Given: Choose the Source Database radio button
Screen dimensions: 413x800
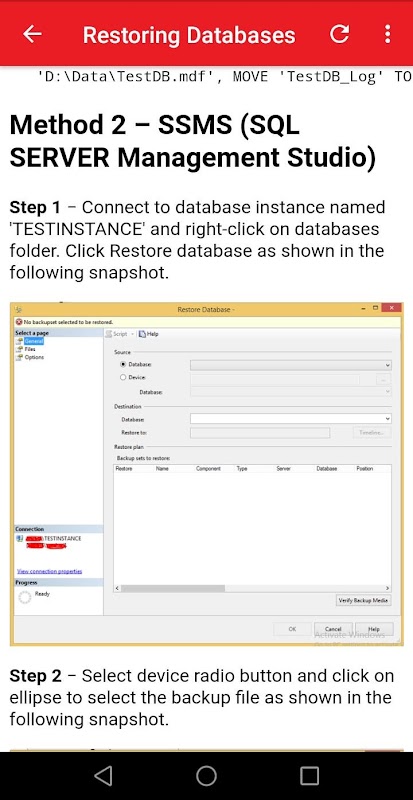Looking at the screenshot, I should 123,365.
